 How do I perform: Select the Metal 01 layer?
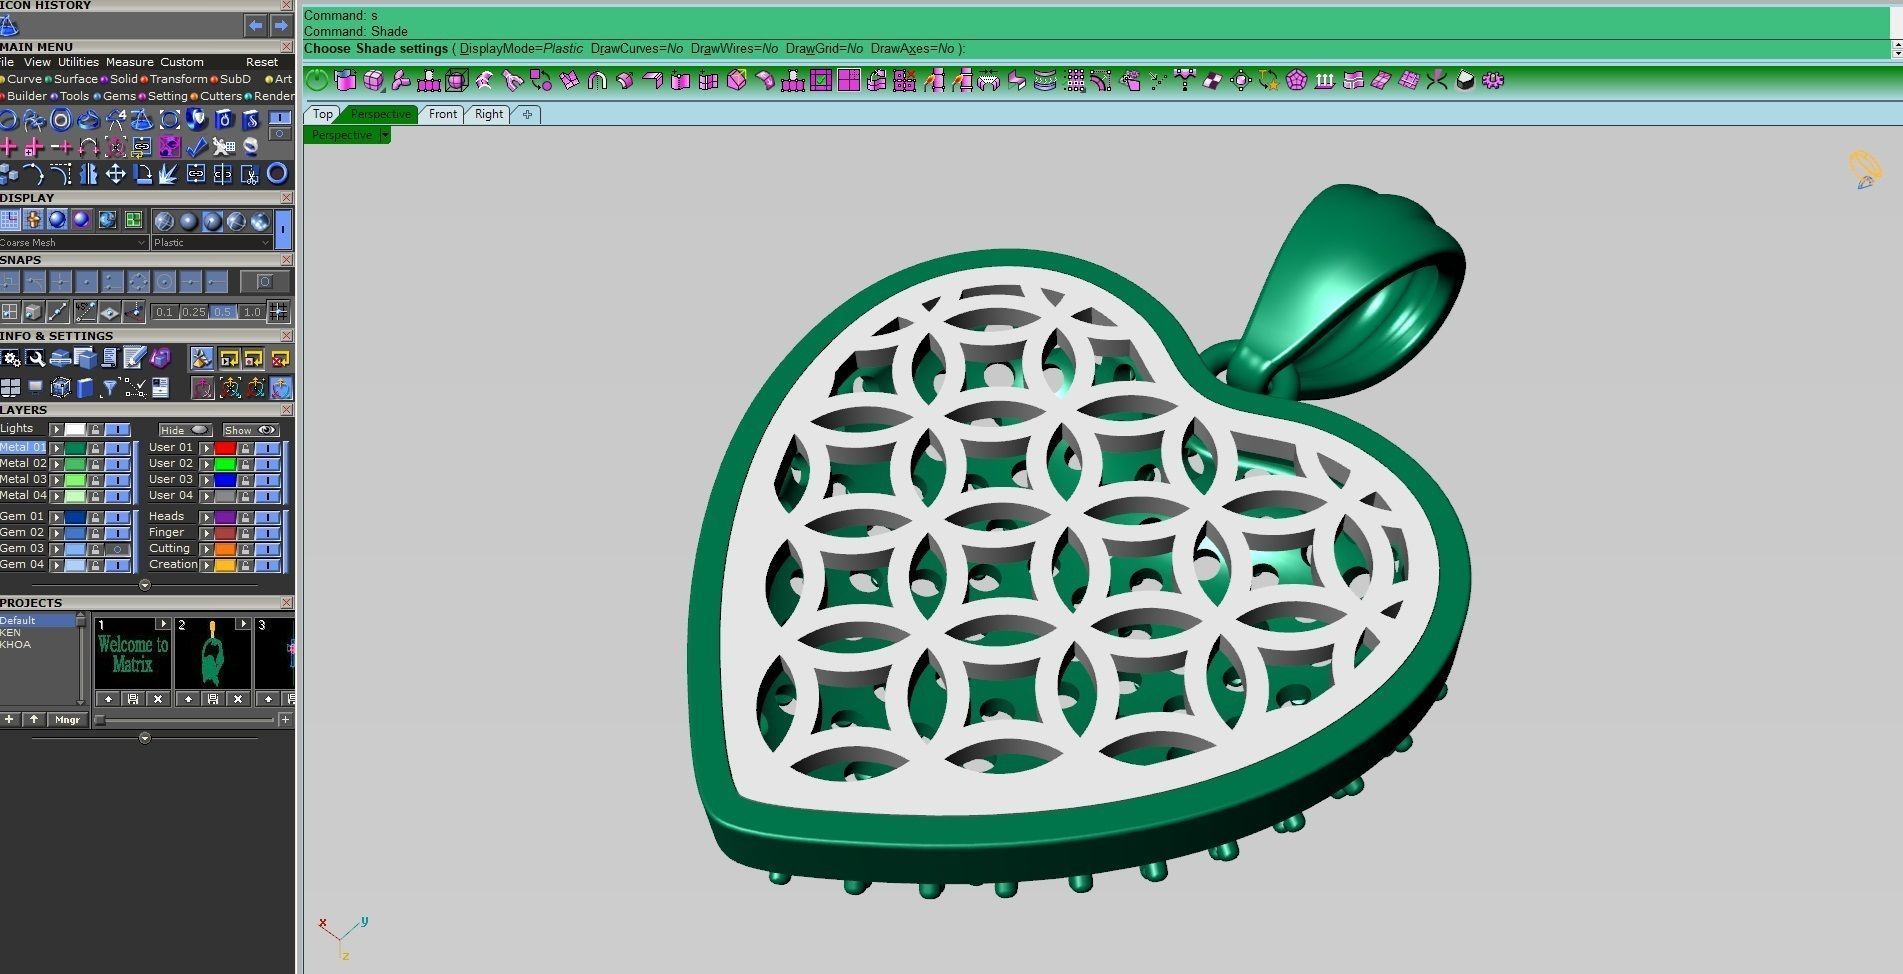coord(23,447)
